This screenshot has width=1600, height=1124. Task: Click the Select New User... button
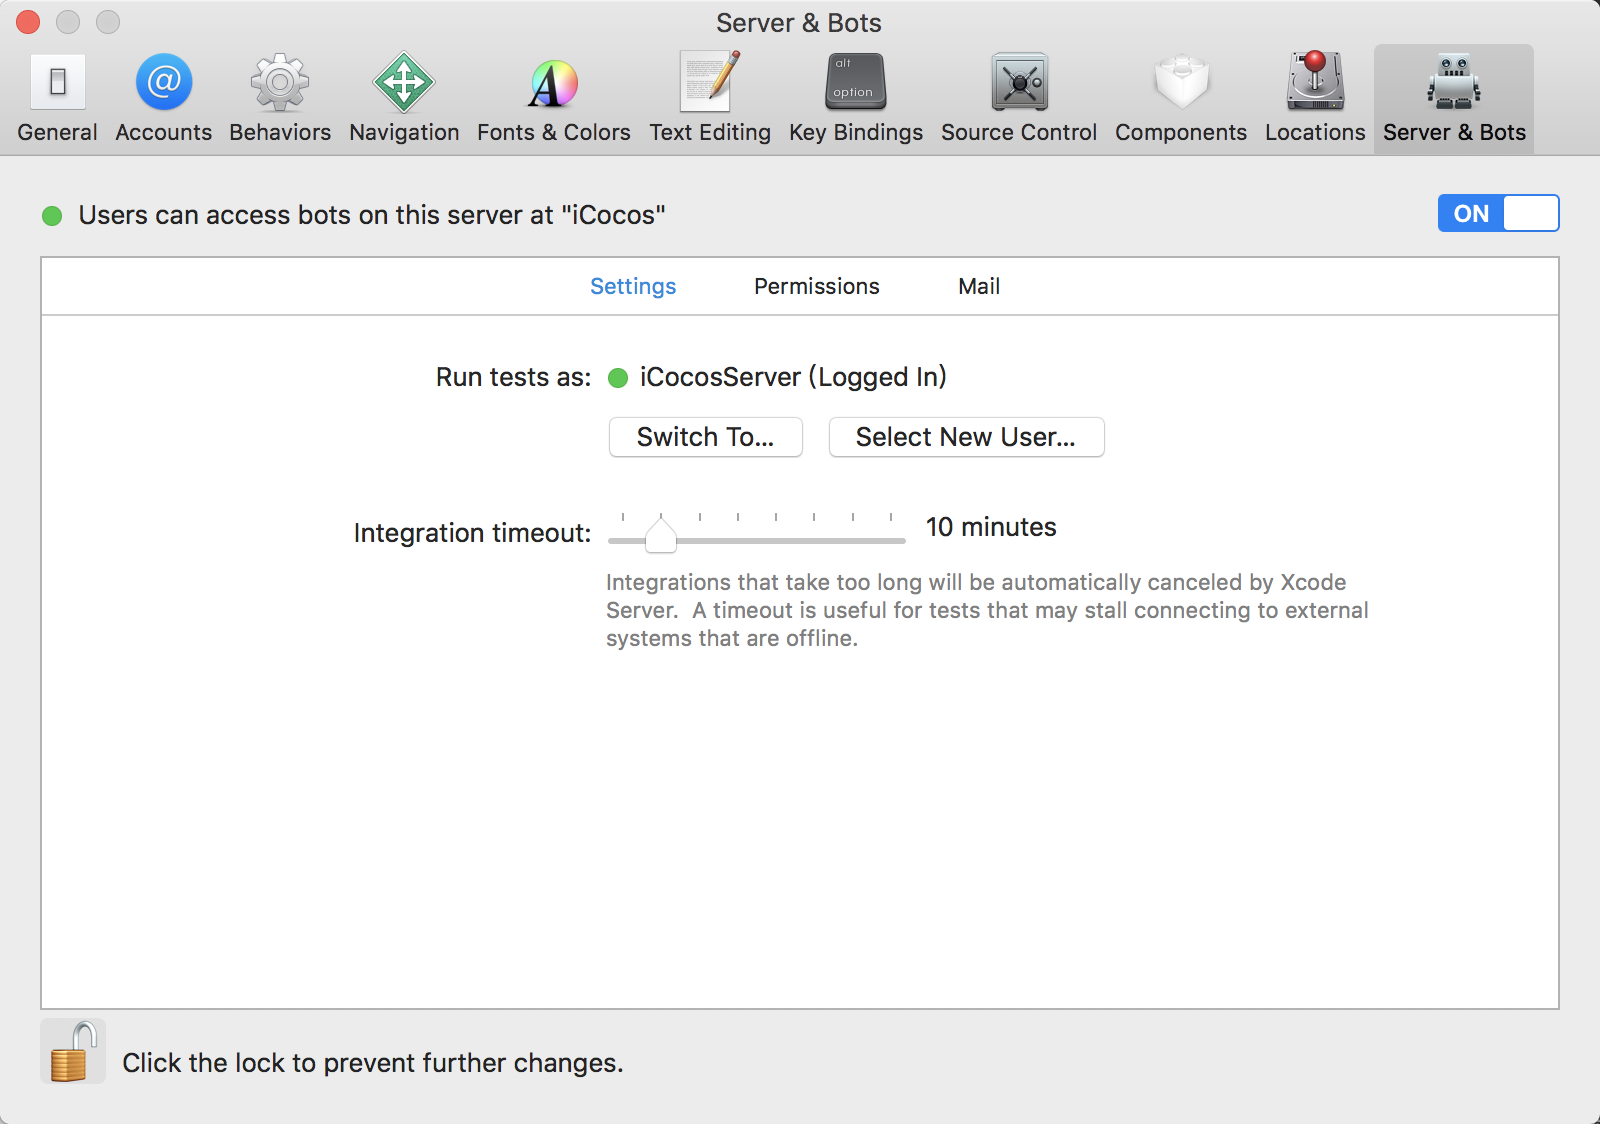(x=966, y=437)
